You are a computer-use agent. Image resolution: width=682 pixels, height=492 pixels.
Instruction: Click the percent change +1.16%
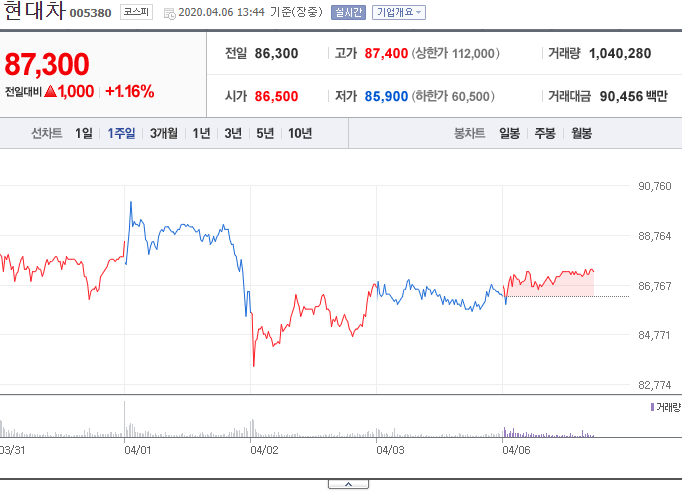click(130, 91)
